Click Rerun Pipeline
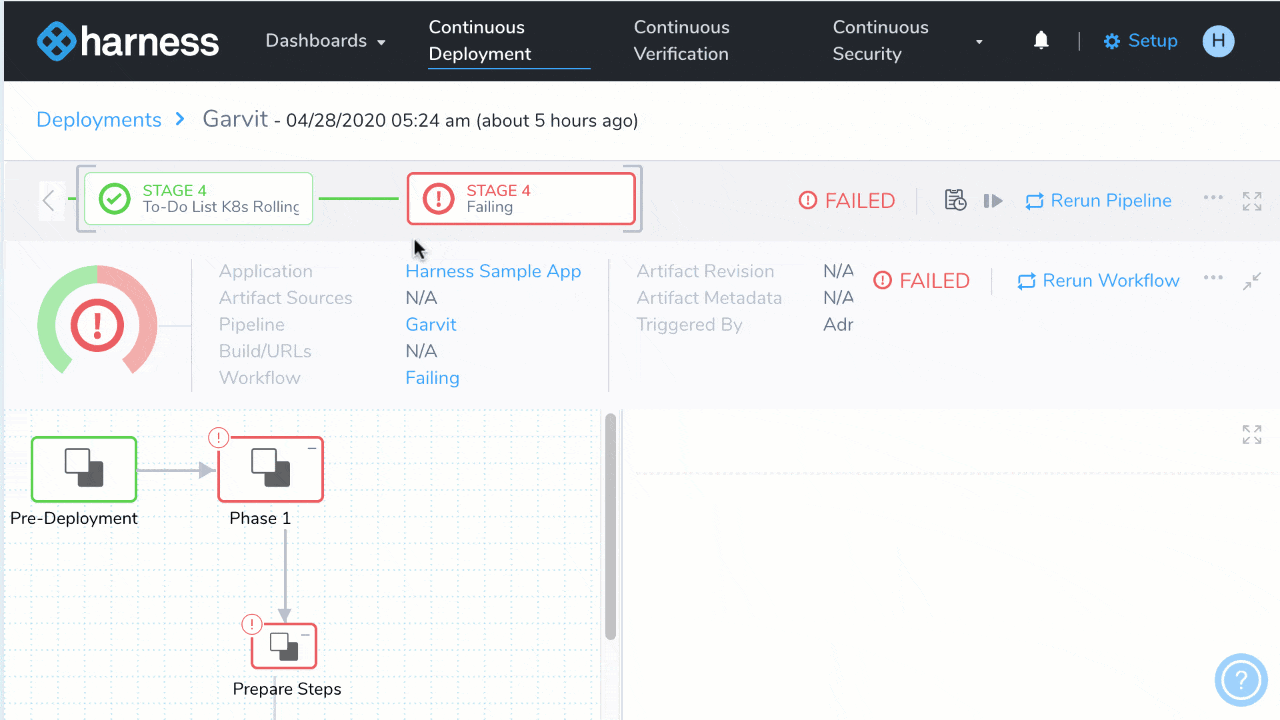The image size is (1280, 720). pos(1098,201)
